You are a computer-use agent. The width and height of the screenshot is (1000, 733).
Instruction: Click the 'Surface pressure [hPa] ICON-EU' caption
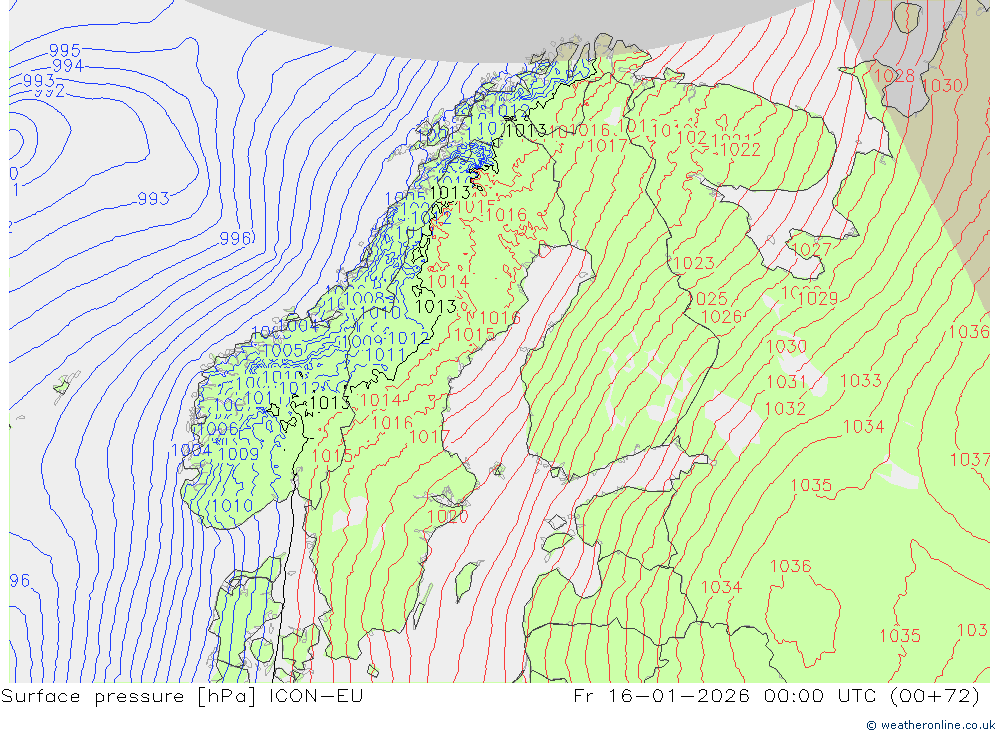182,695
